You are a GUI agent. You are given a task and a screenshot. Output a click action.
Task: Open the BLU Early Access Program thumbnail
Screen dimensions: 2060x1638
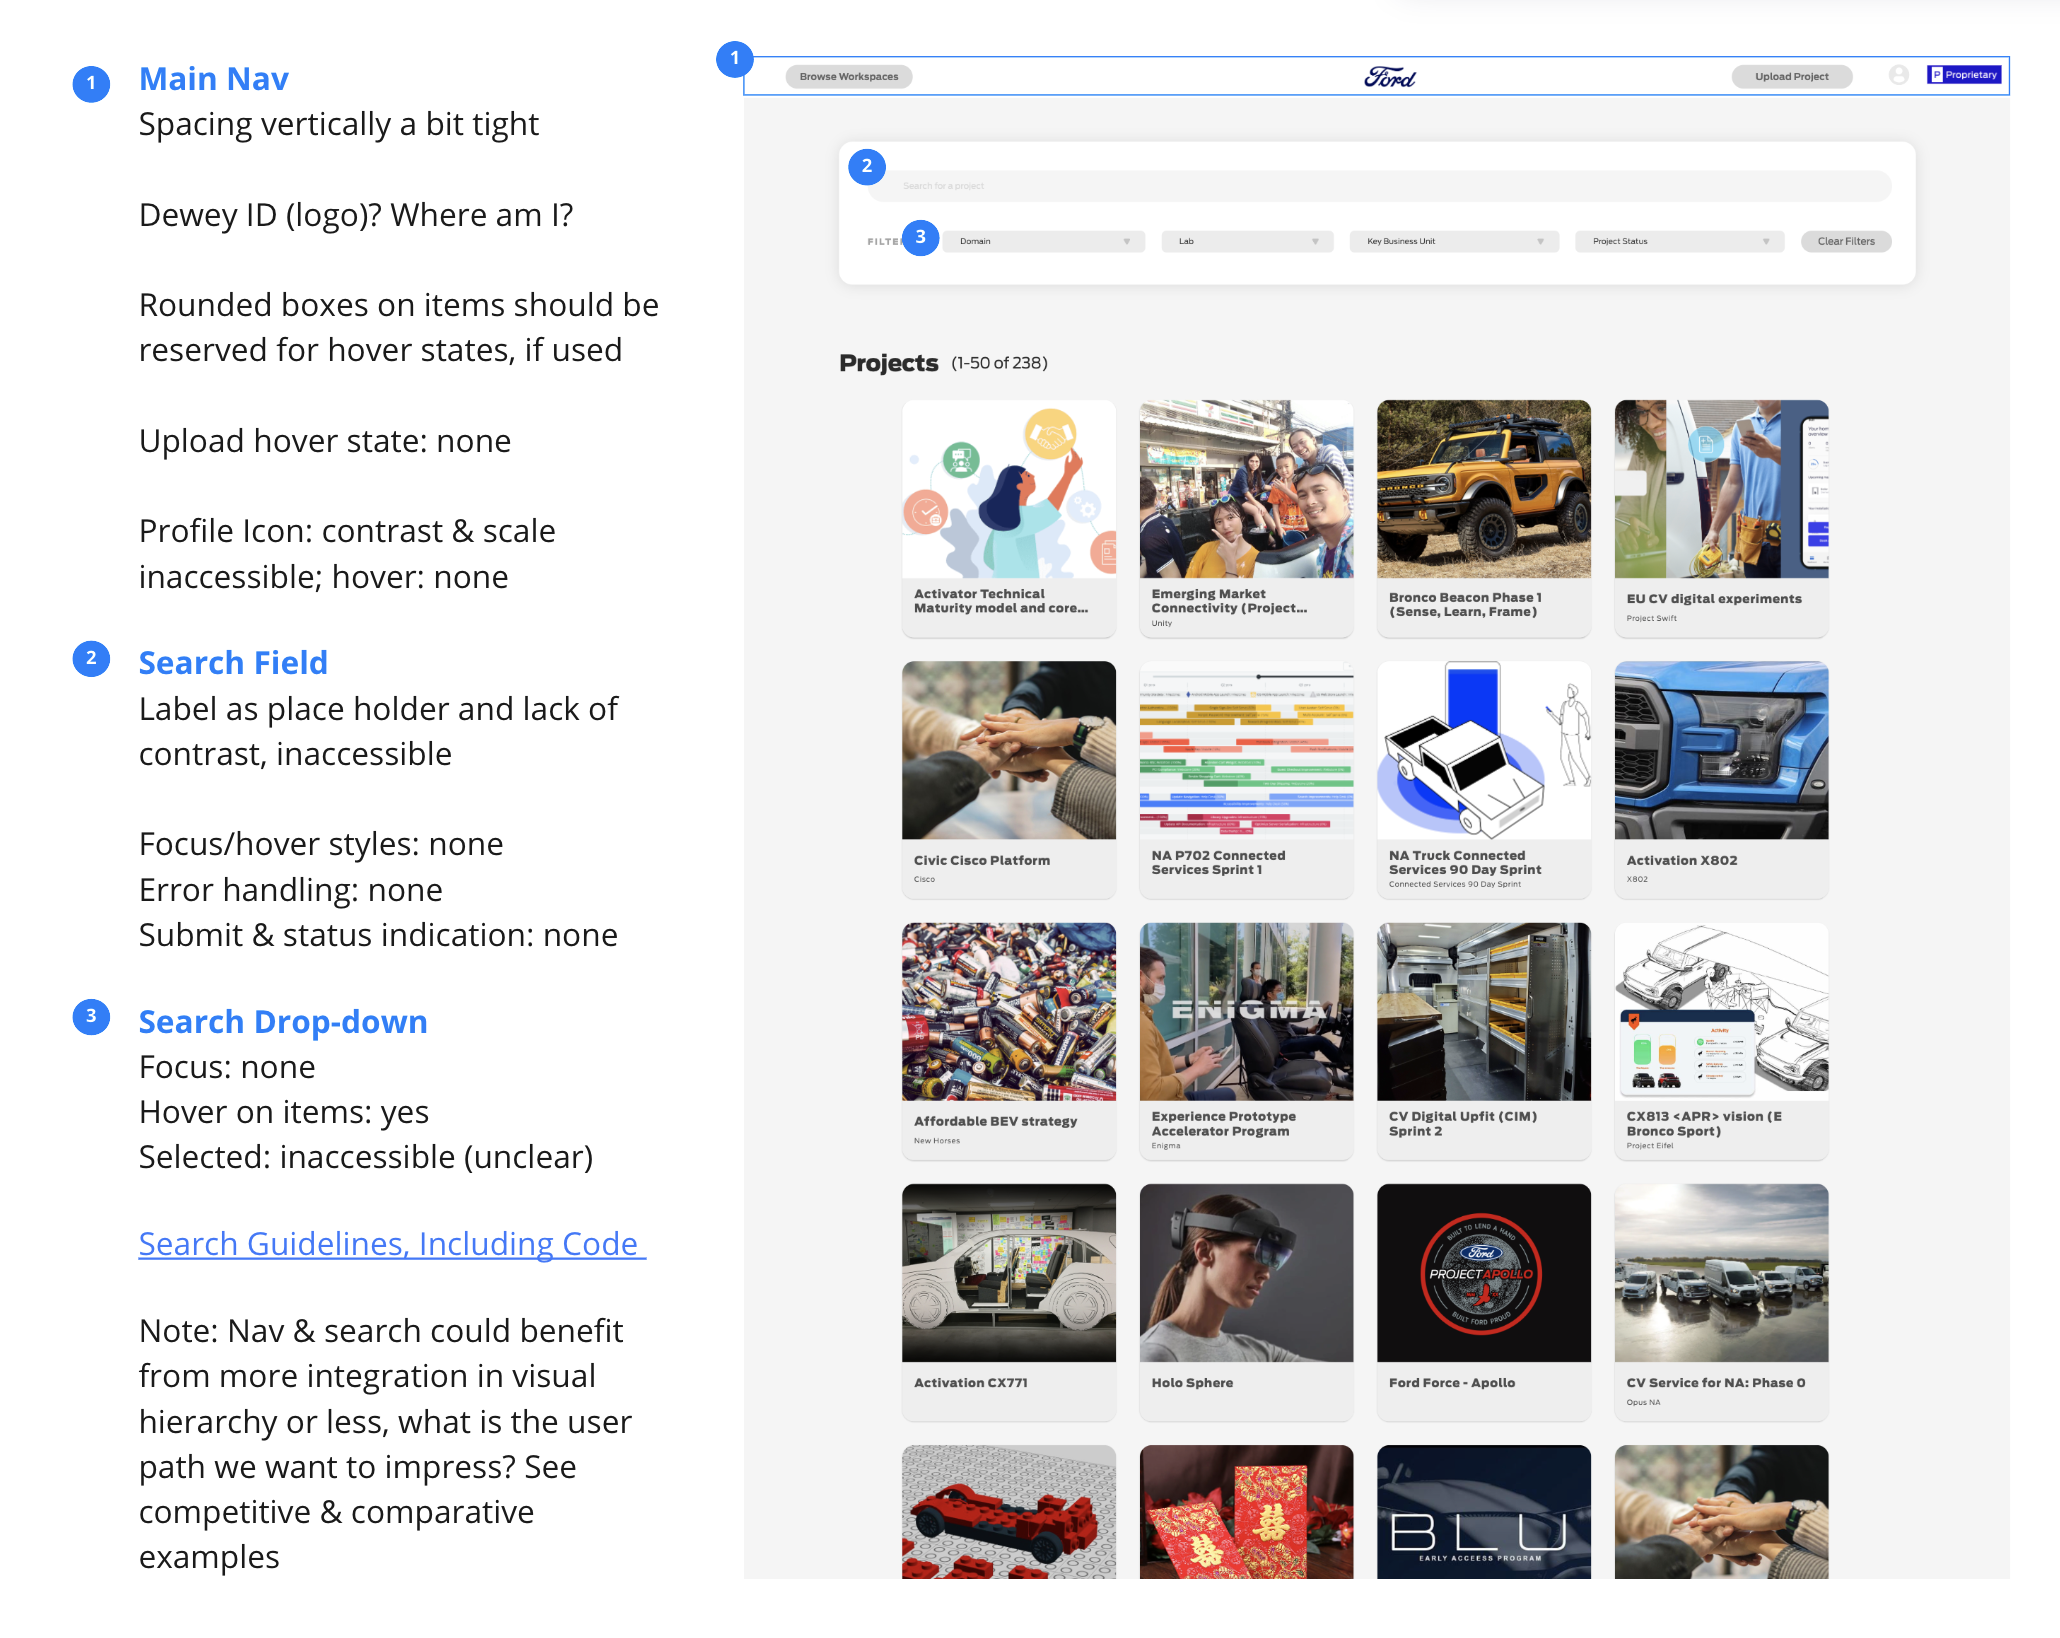point(1484,1512)
